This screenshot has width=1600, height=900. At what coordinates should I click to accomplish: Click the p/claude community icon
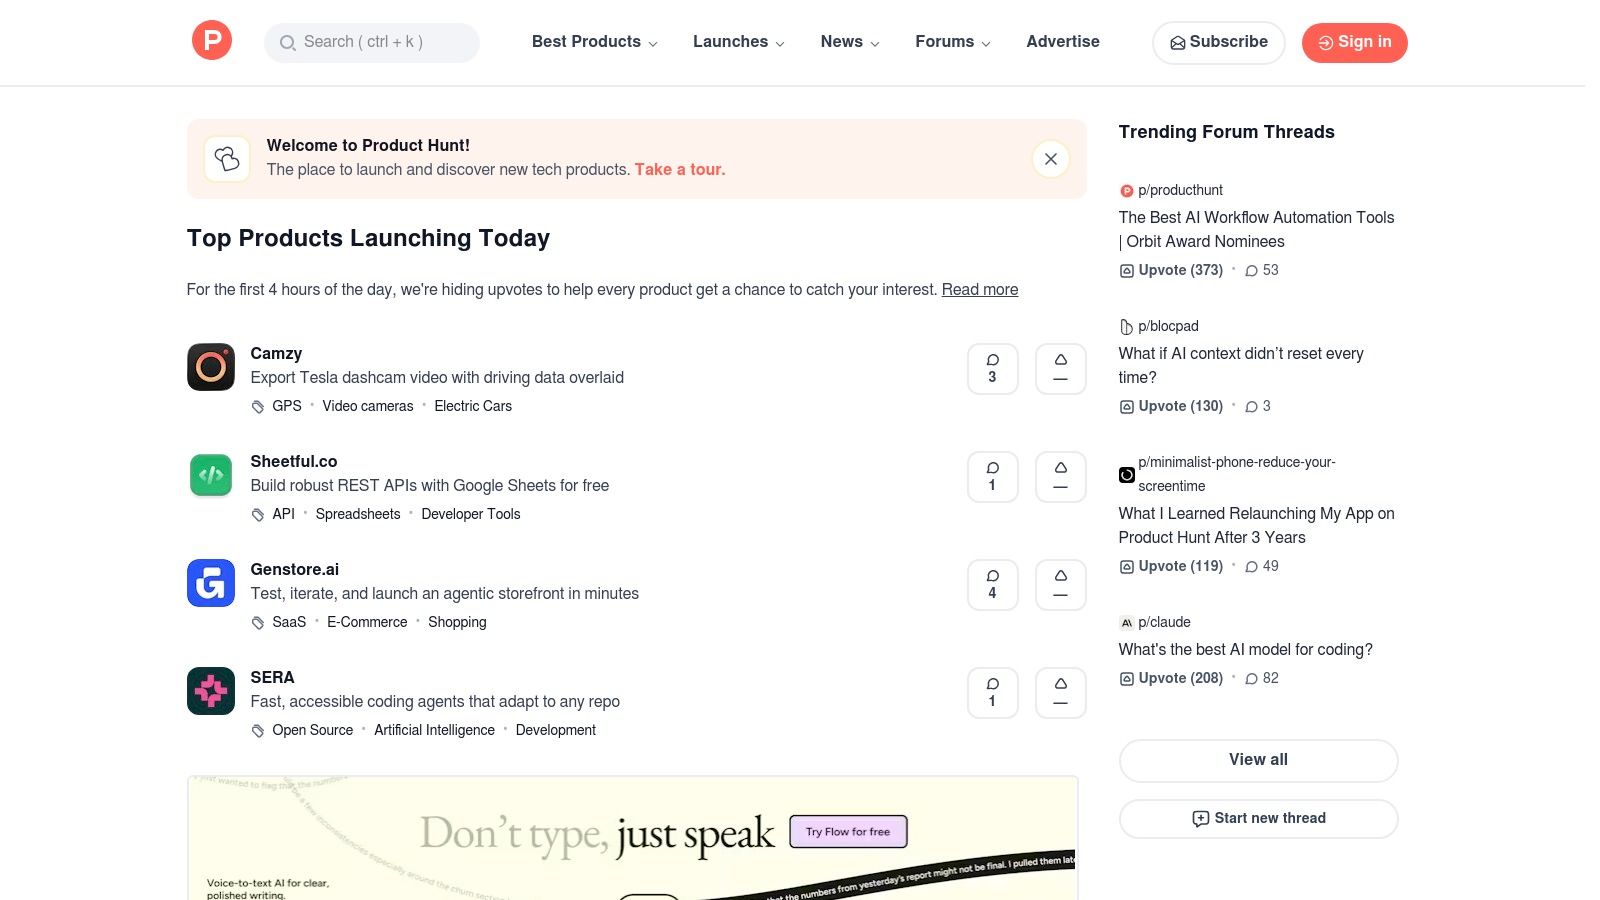(1126, 621)
